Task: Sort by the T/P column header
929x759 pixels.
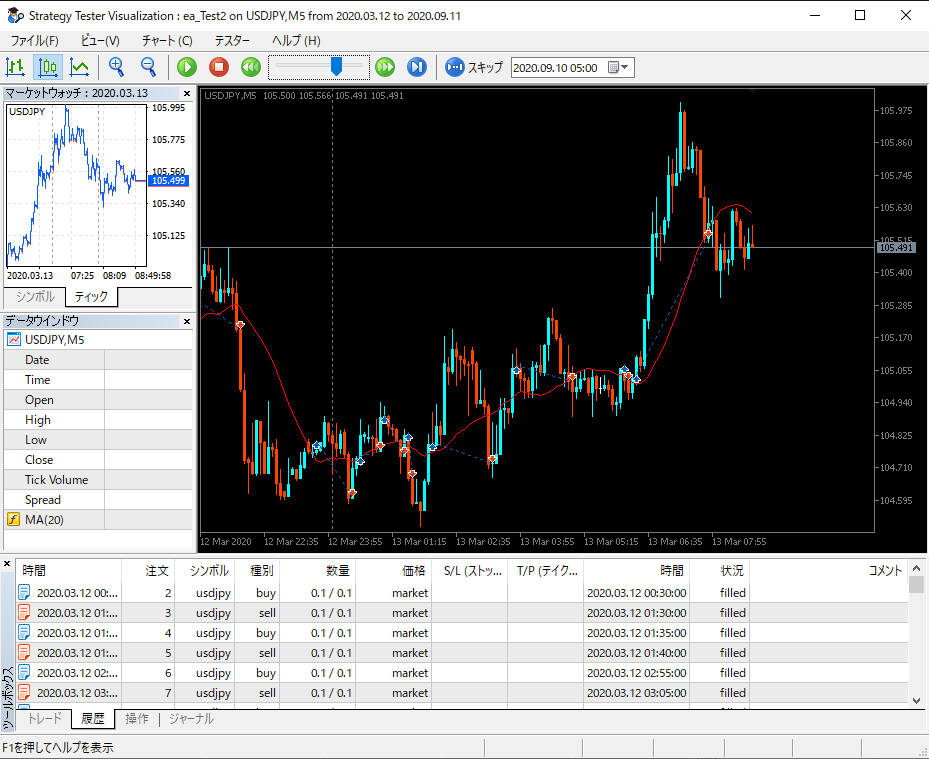Action: tap(545, 570)
